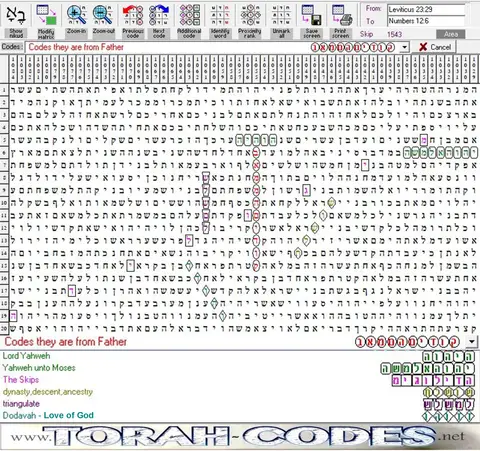480x451 pixels.
Task: Select 'dynasty,descent,ancestry' code entry
Action: point(48,392)
